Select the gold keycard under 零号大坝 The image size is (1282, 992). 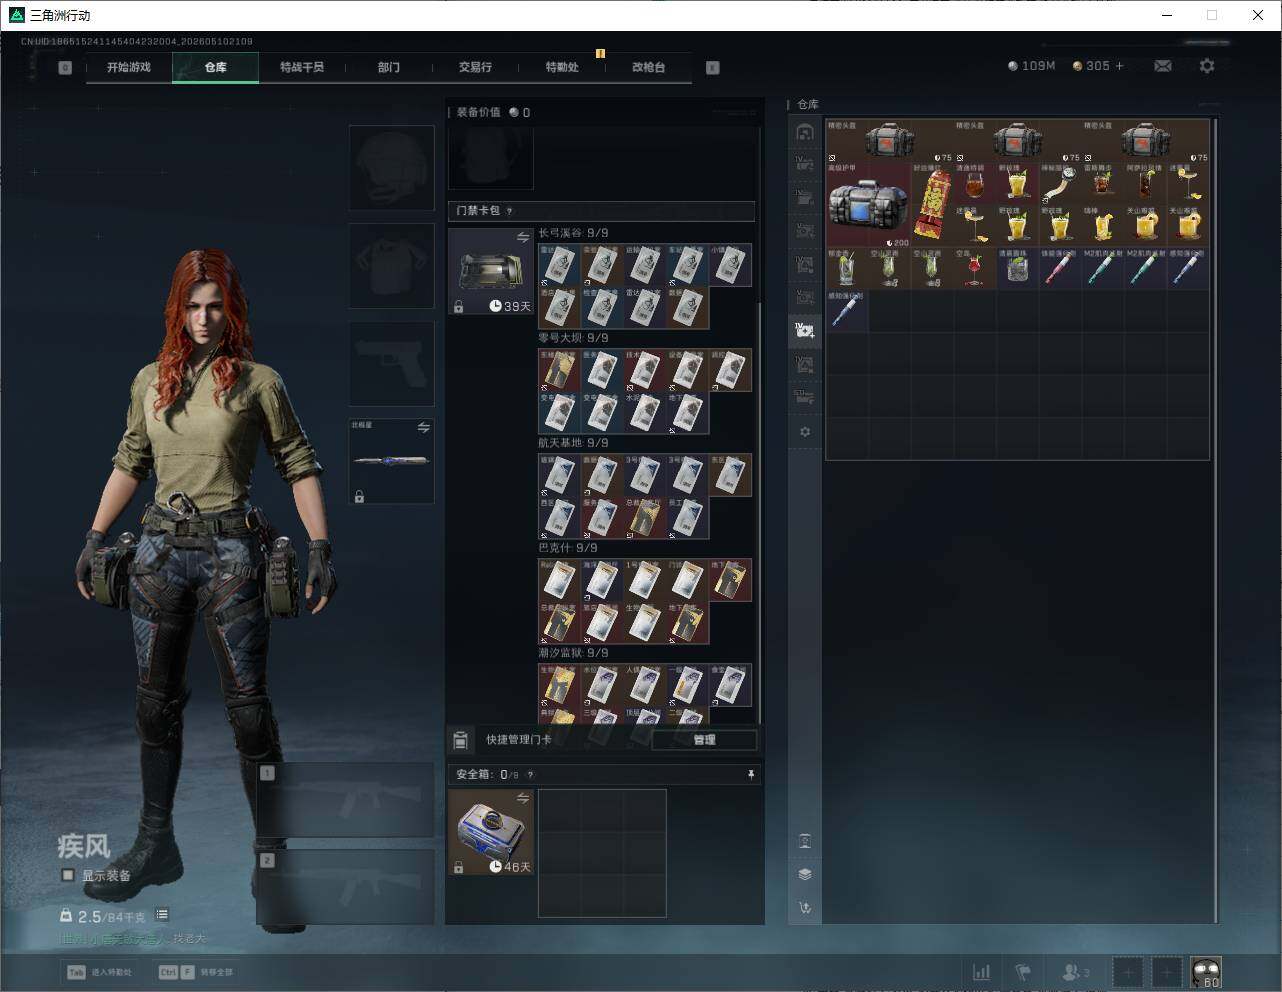click(560, 371)
